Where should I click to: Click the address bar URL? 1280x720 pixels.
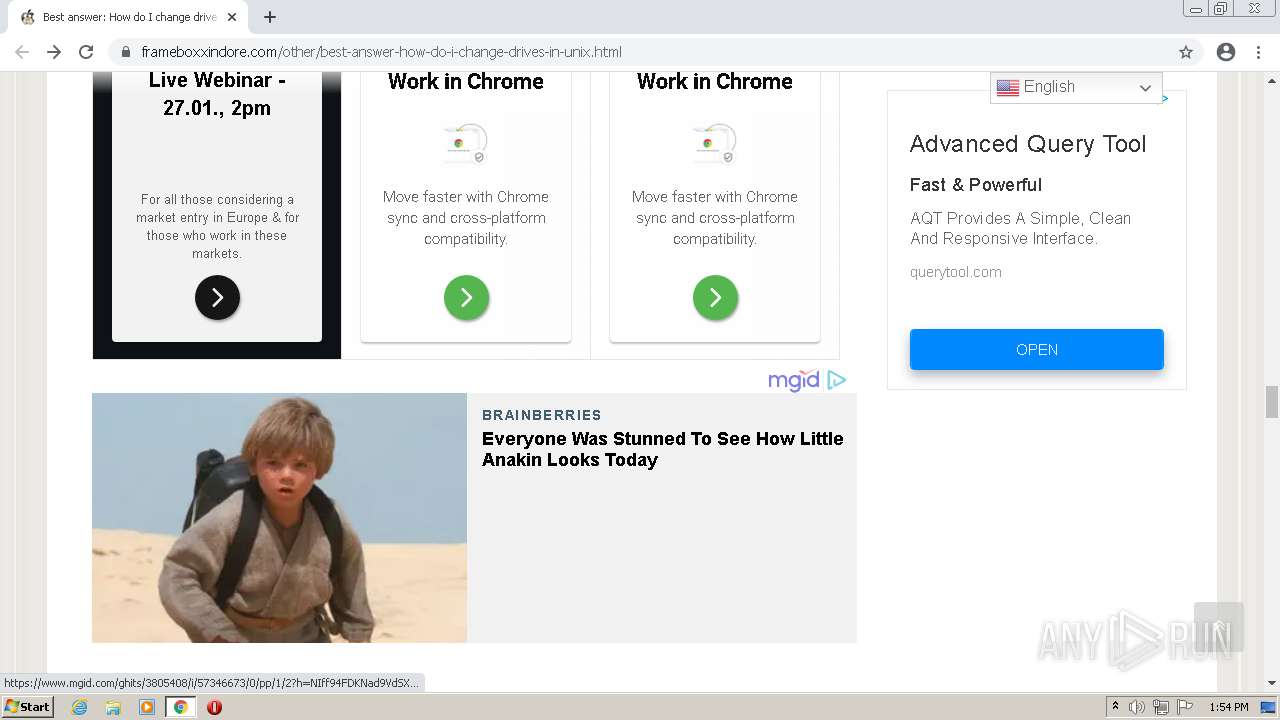point(381,52)
